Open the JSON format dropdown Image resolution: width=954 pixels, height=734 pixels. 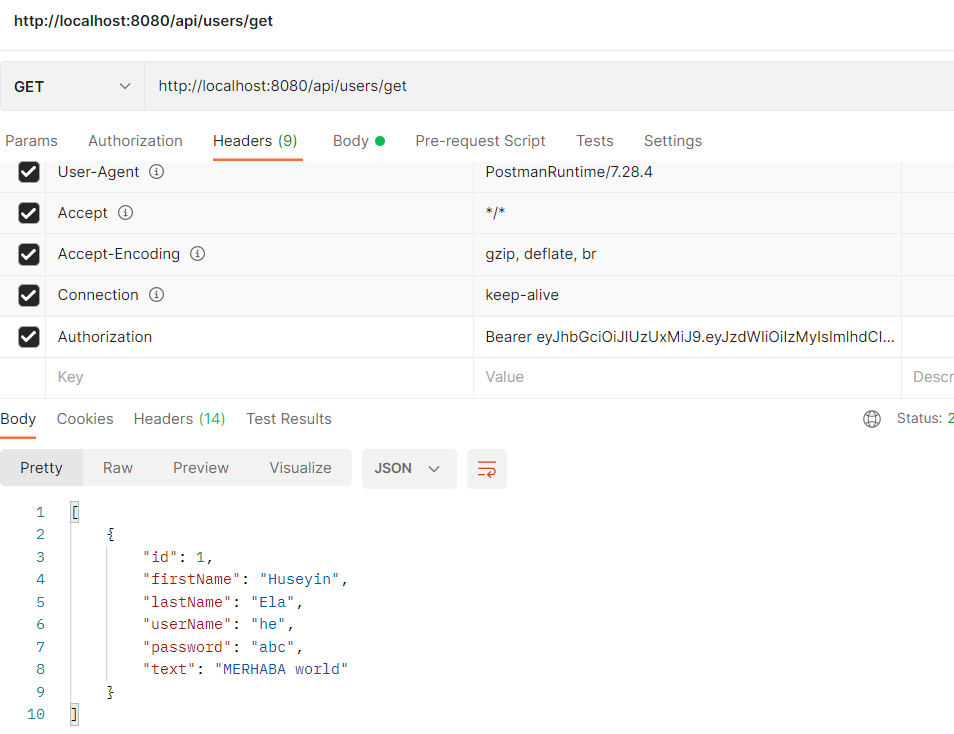pyautogui.click(x=409, y=469)
